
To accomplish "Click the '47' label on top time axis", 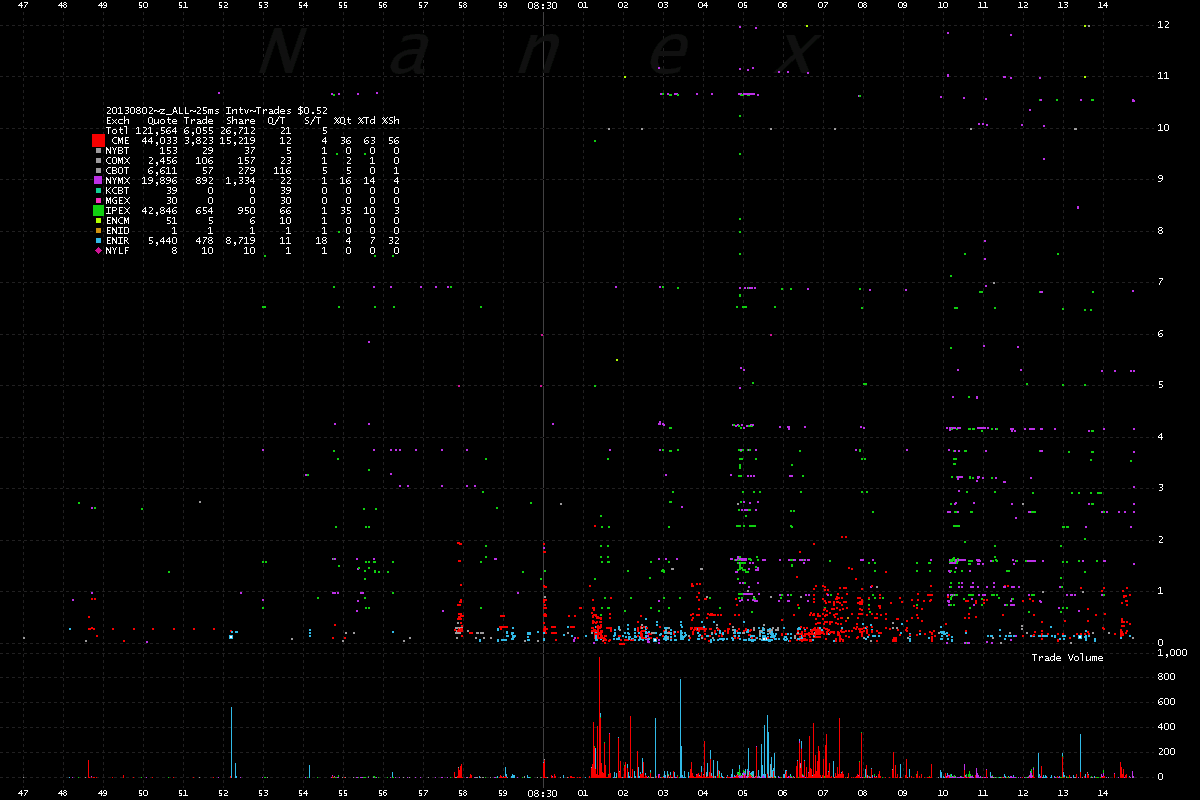I will tap(23, 6).
